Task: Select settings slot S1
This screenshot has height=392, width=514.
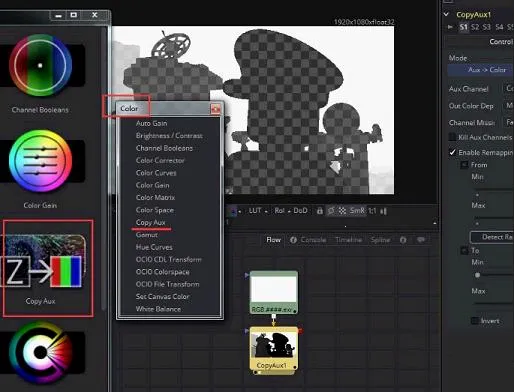Action: (x=464, y=27)
